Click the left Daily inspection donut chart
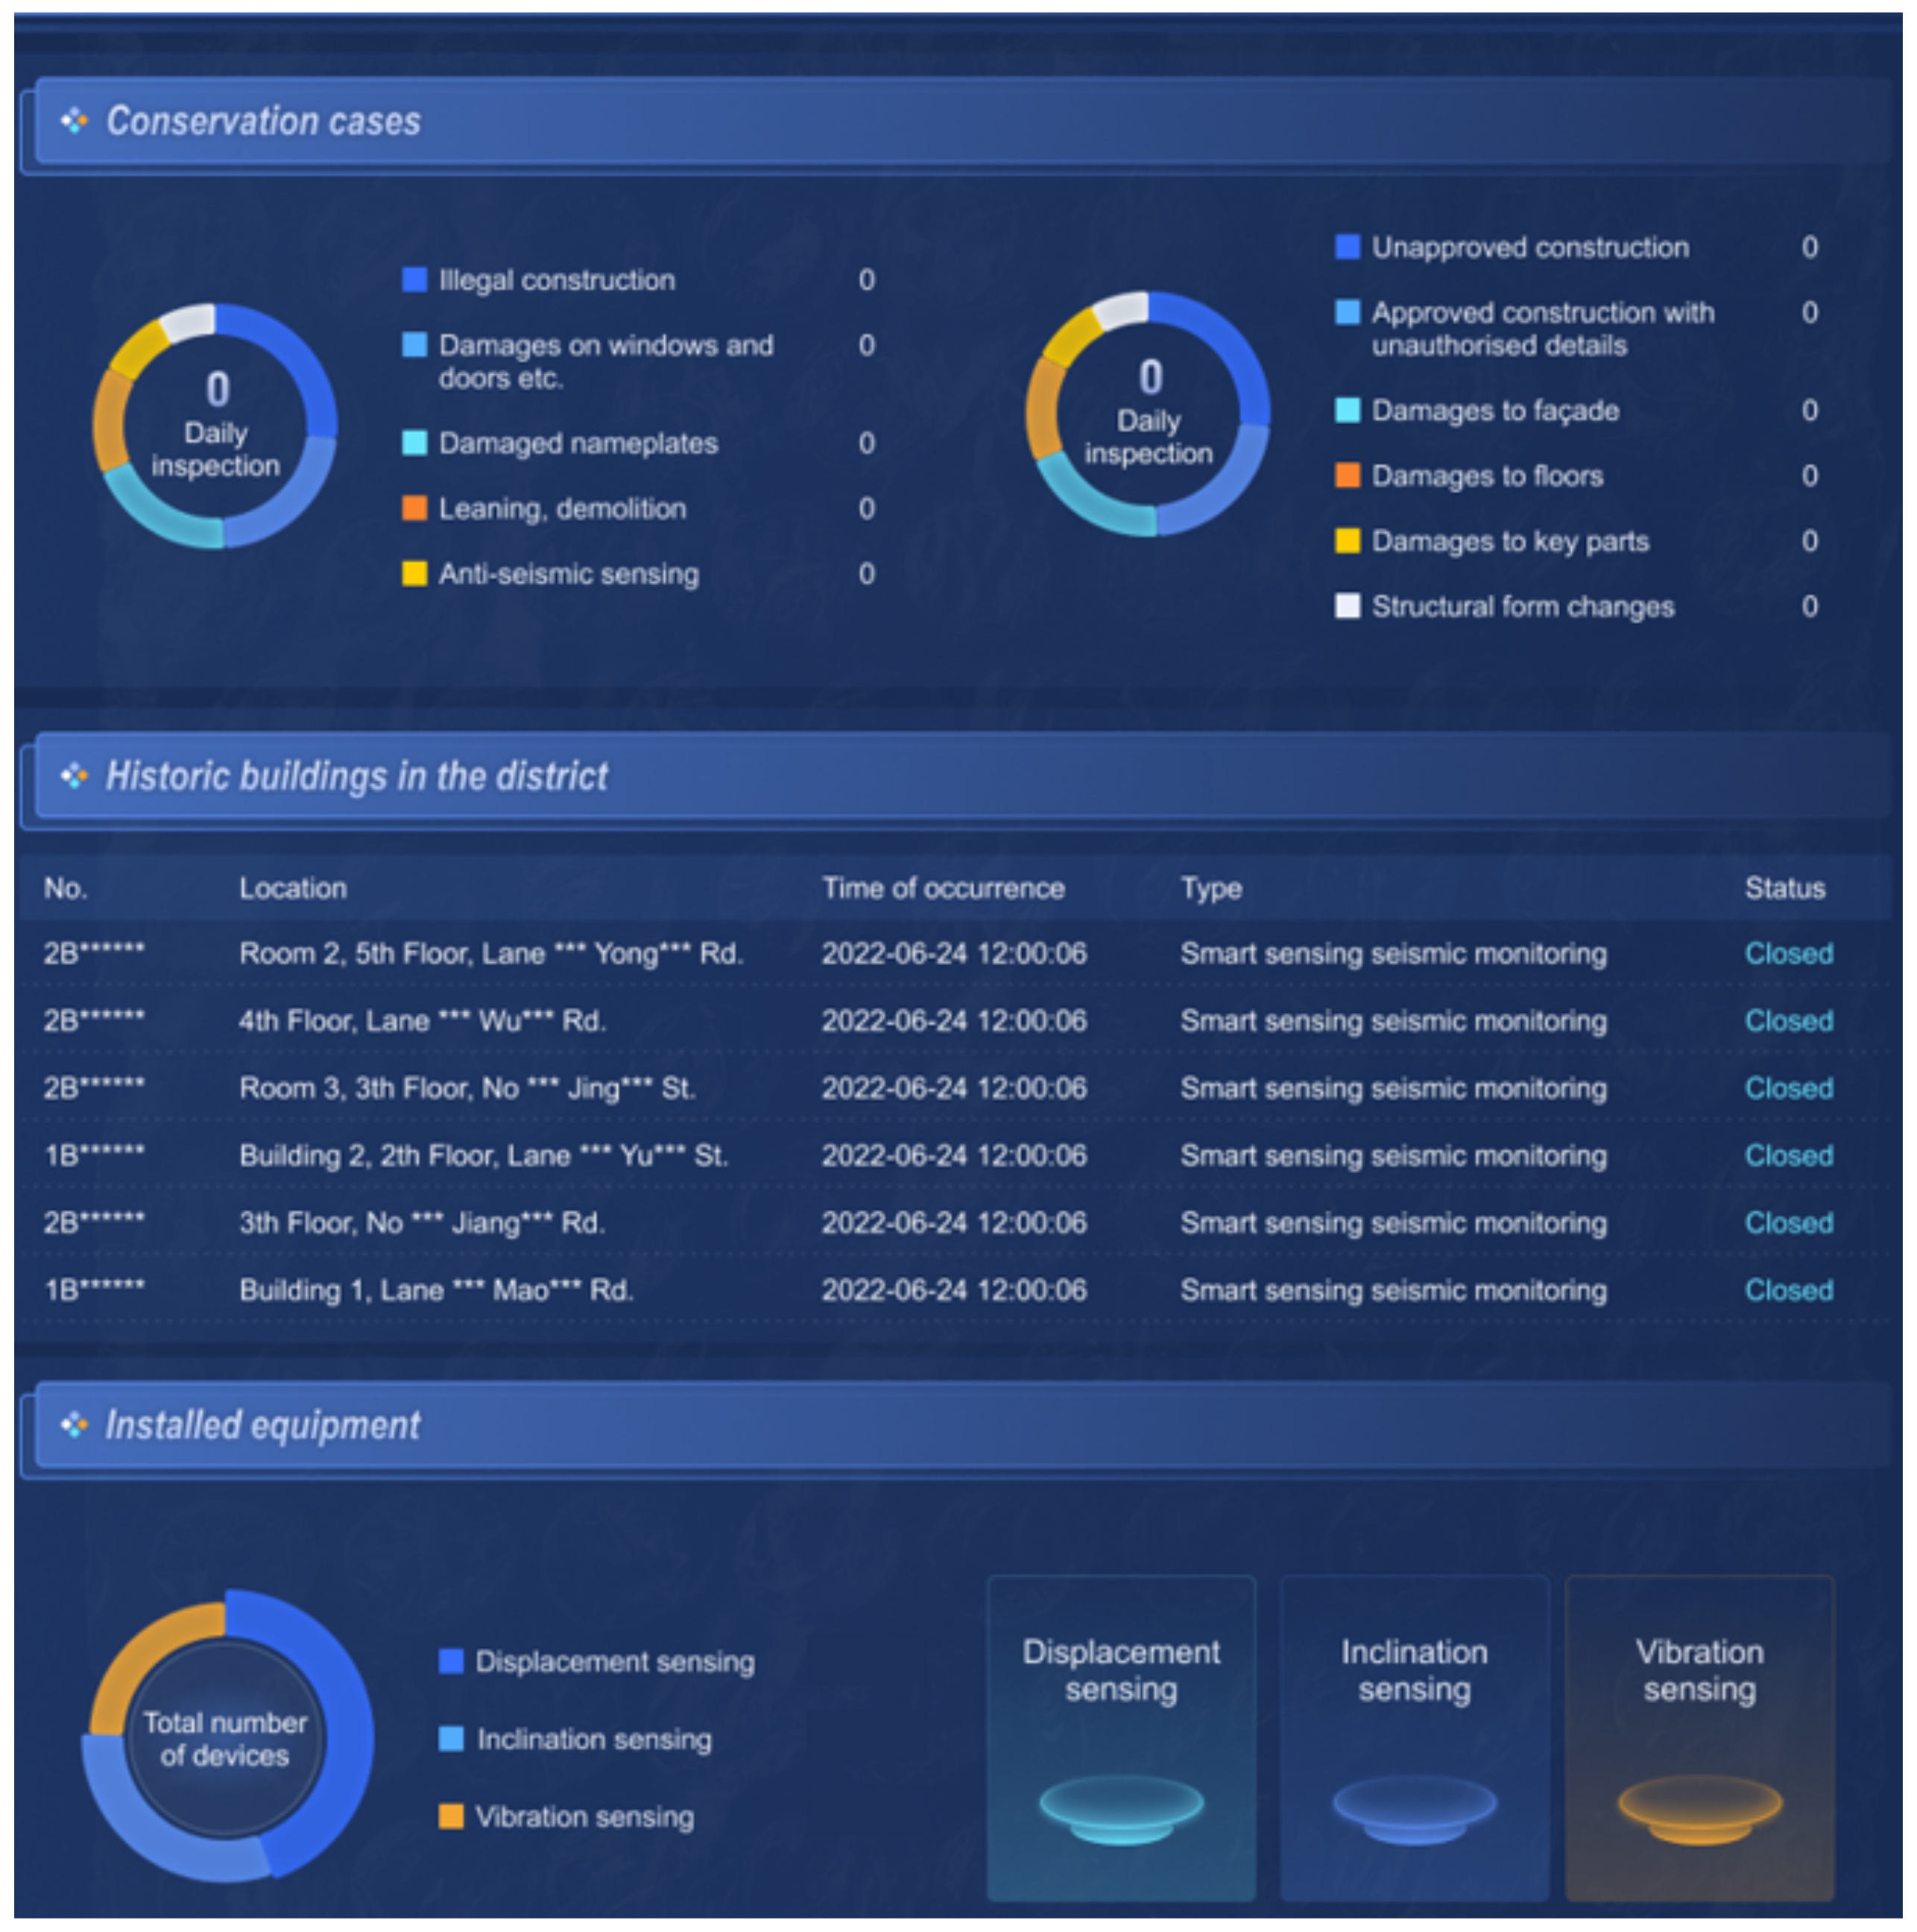Viewport: 1917px width, 1932px height. click(215, 427)
